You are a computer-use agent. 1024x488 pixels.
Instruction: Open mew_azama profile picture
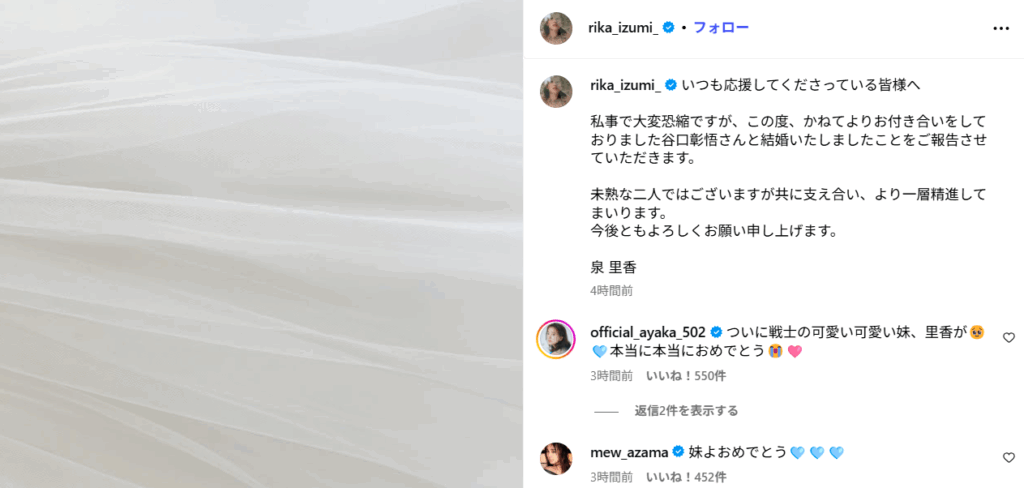coord(556,459)
